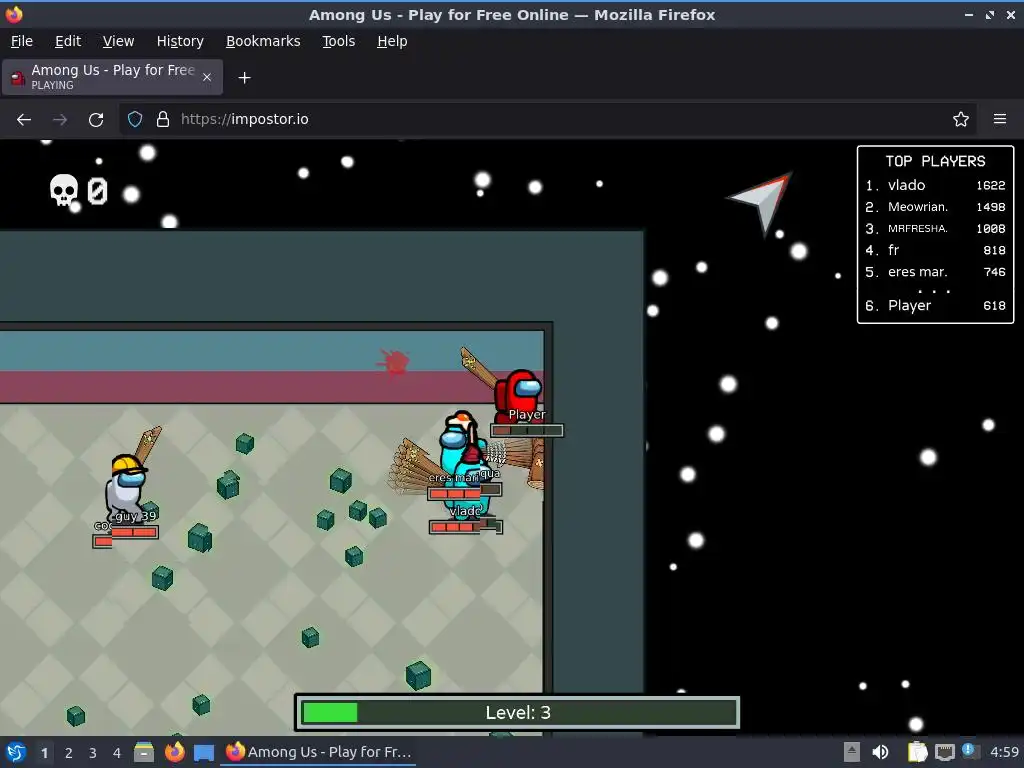Select the Among Us browser tab
The width and height of the screenshot is (1024, 768).
click(112, 77)
